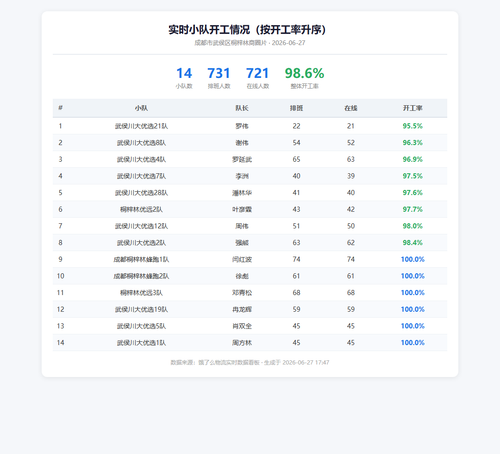Select team name 武侯川大优选7队
Screen dimensions: 500x454
coord(141,176)
